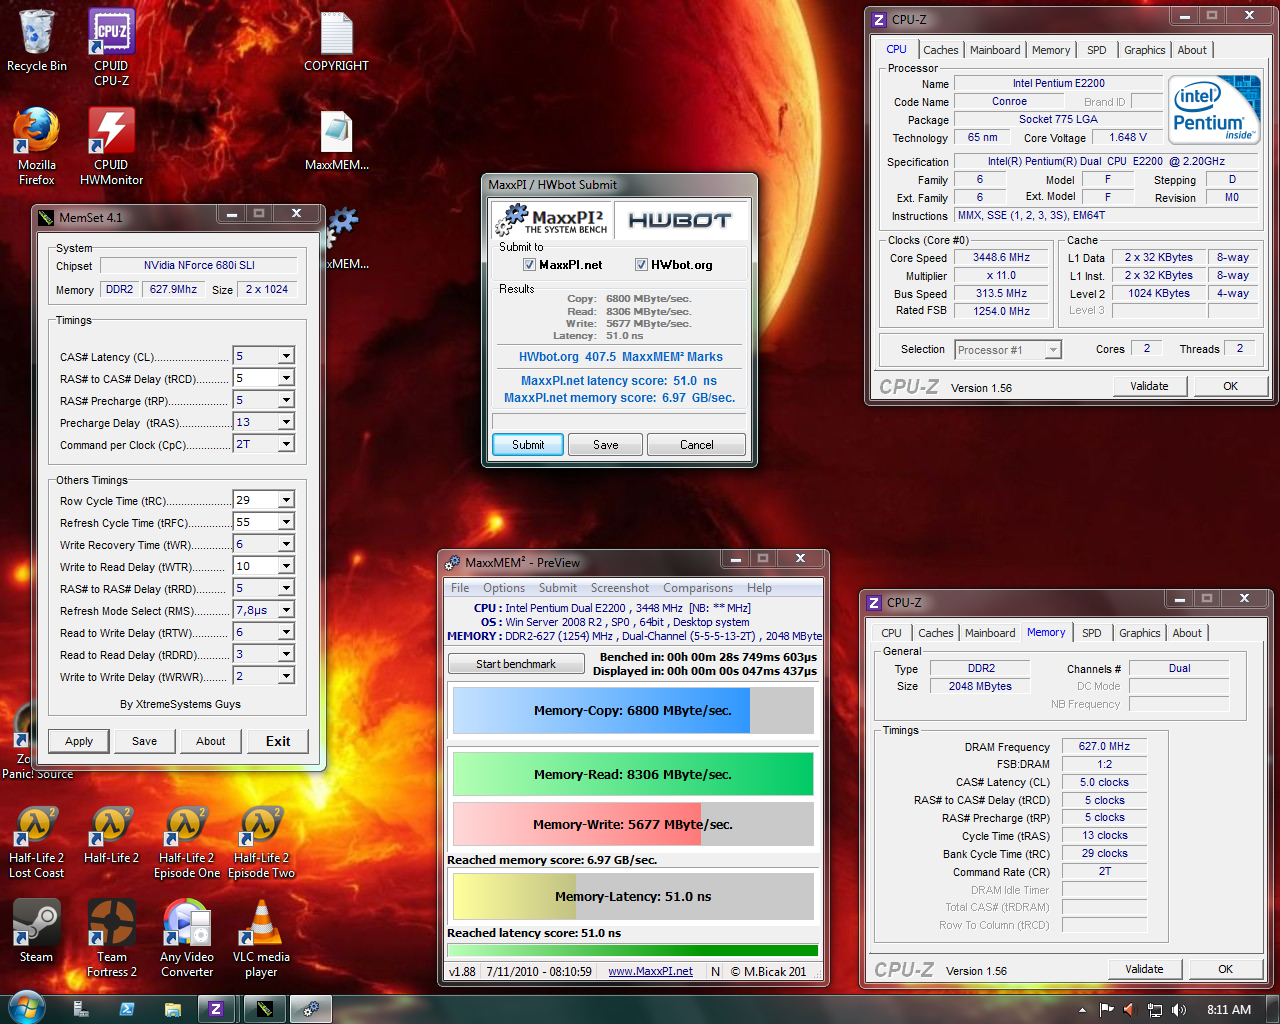Click OK in bottom CPU-Z window

[1225, 969]
